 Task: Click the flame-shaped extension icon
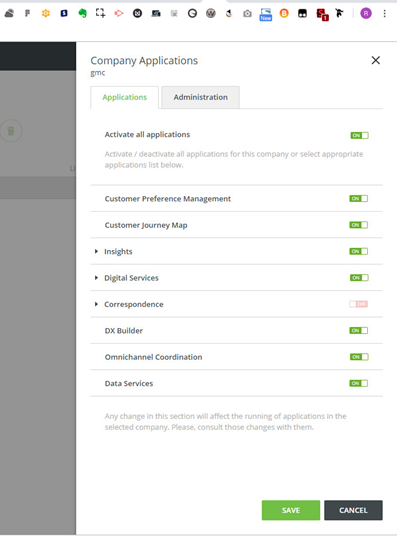coord(229,13)
